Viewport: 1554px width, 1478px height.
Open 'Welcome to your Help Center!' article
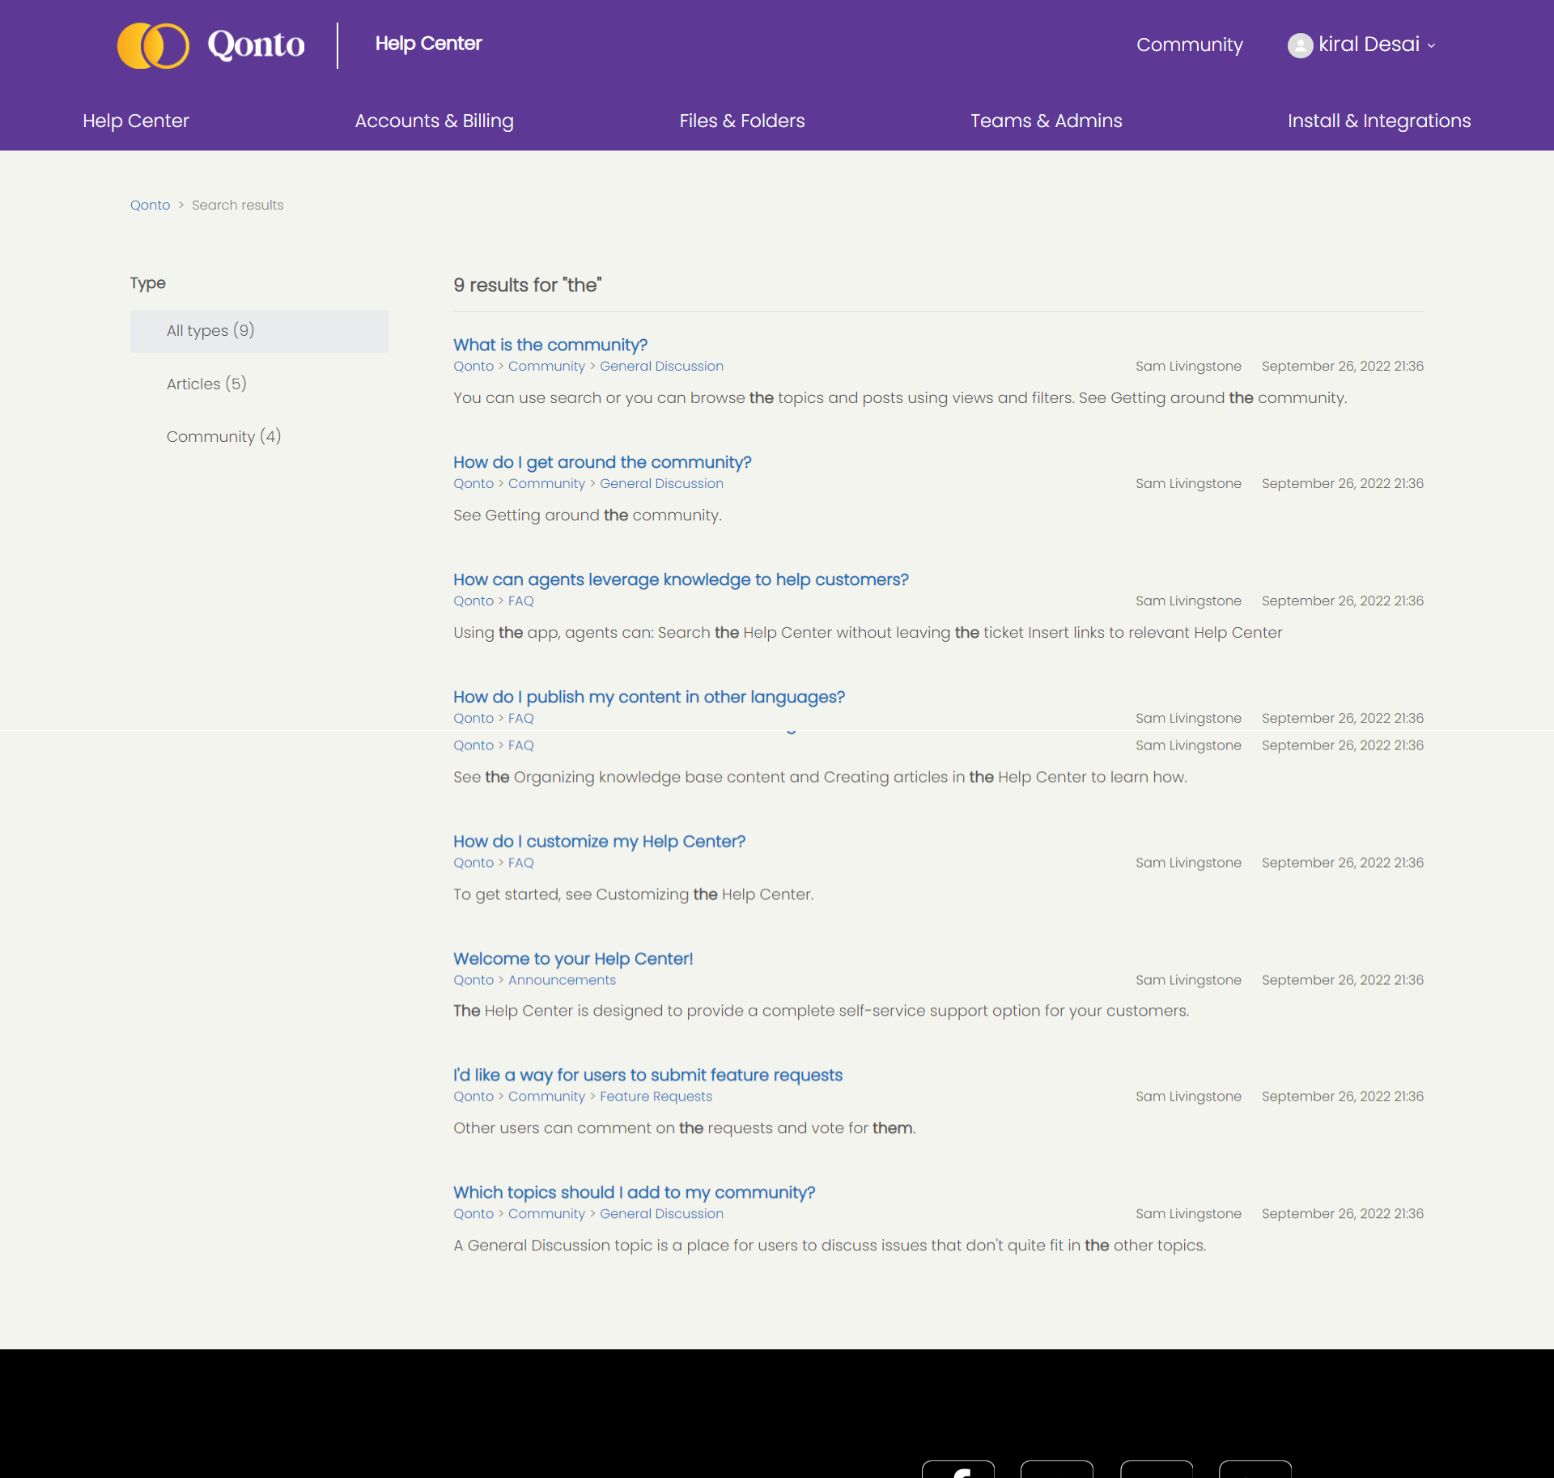pyautogui.click(x=572, y=958)
